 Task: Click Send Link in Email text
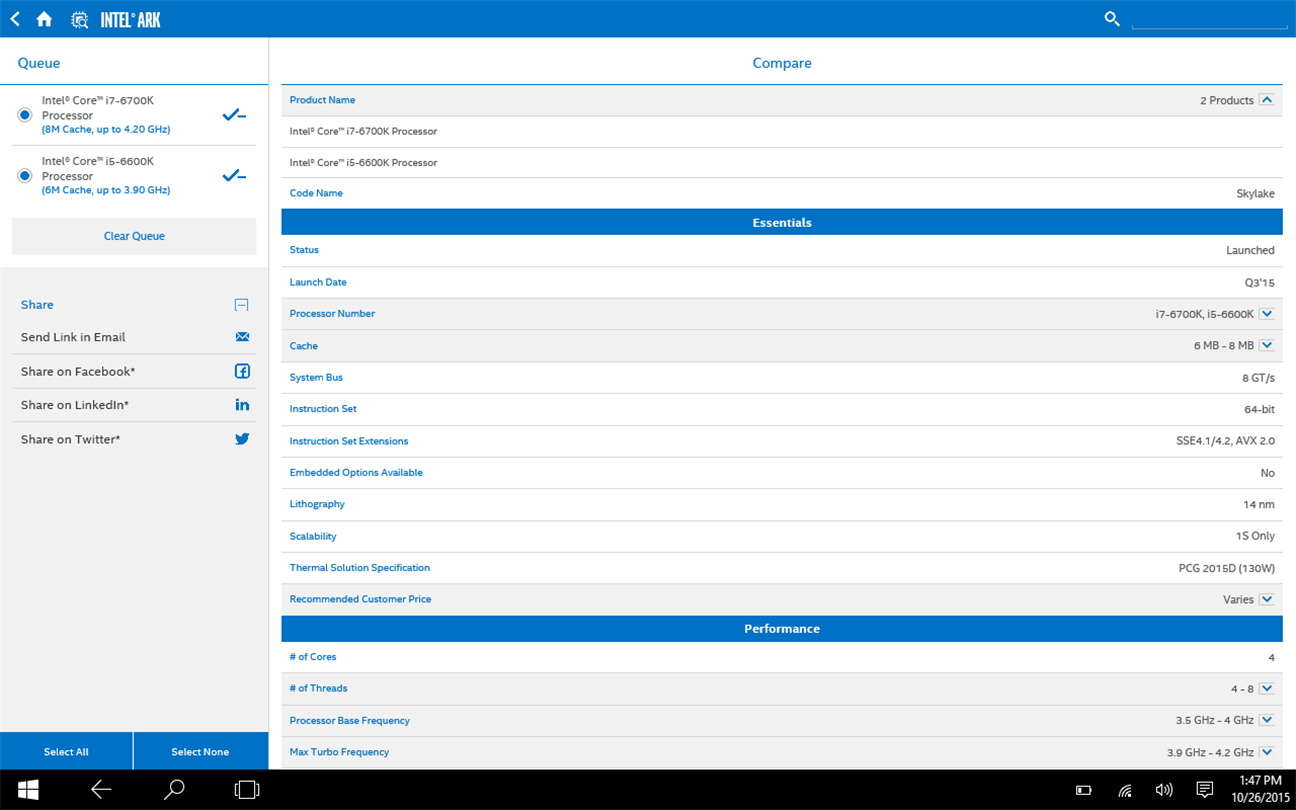pos(73,338)
